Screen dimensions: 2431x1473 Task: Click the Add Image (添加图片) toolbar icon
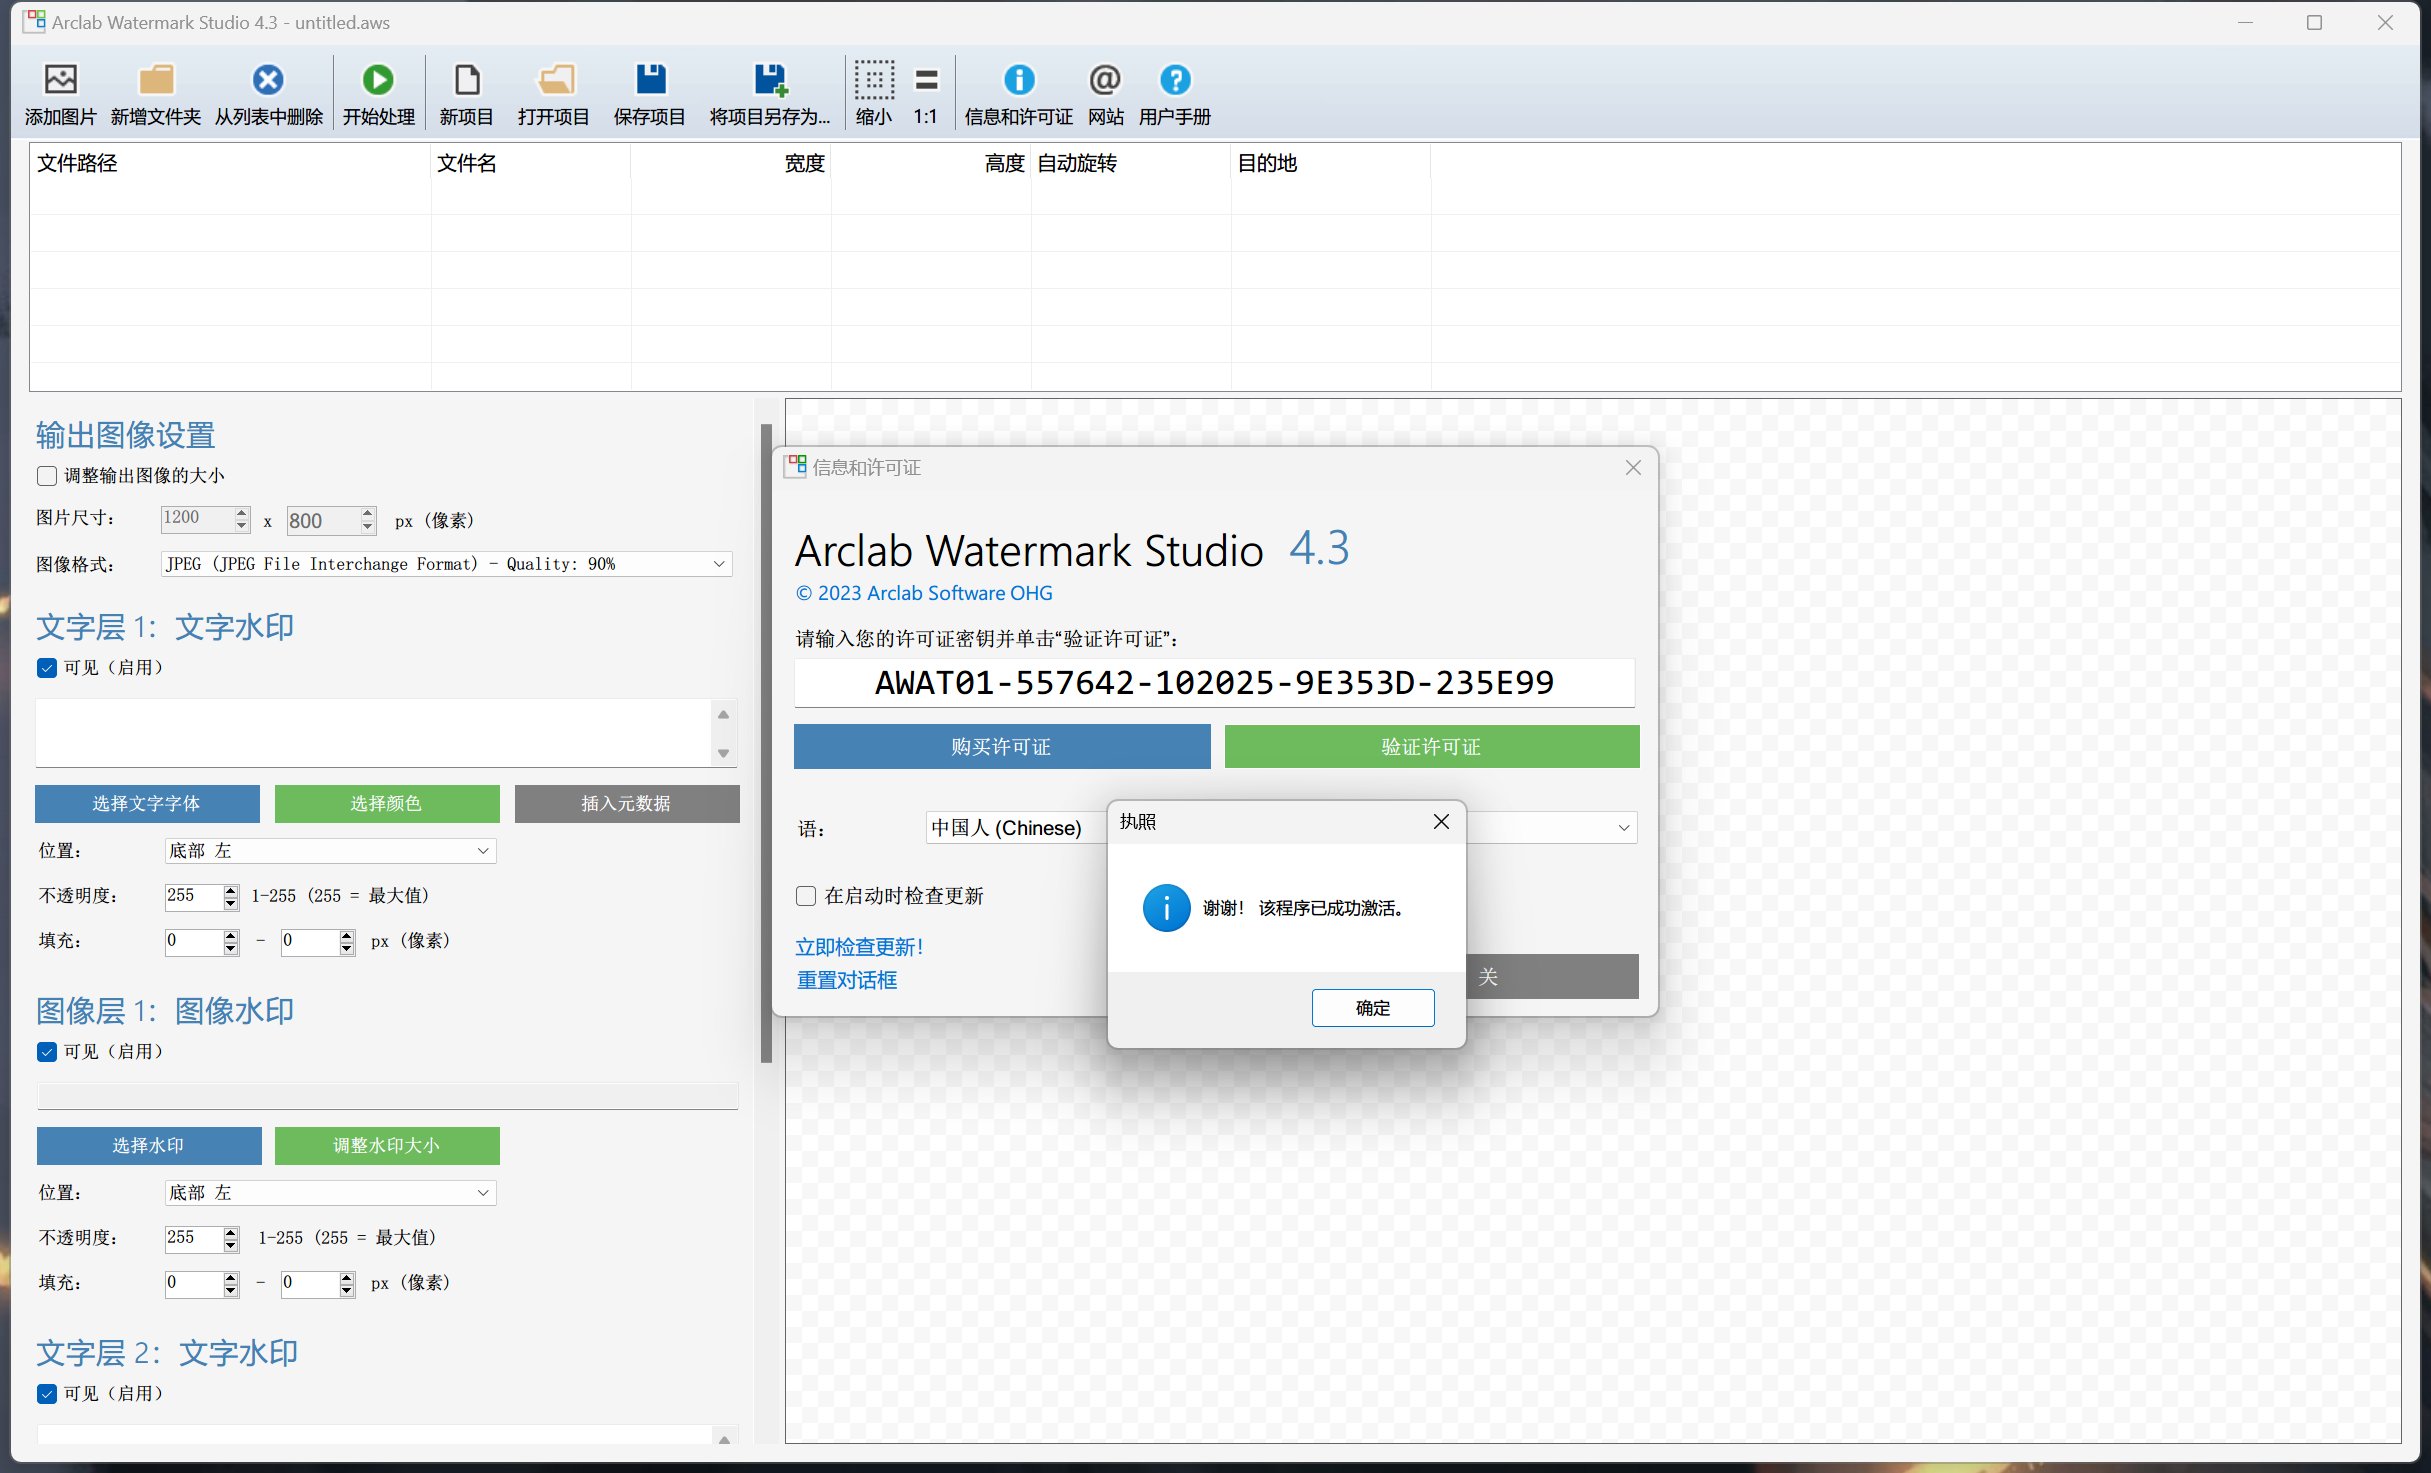click(x=60, y=80)
